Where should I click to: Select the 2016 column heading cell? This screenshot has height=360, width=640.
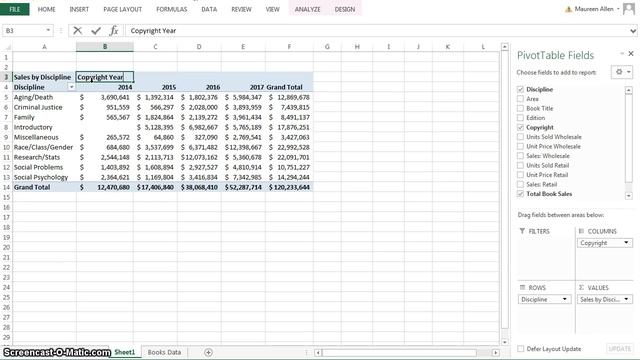point(199,87)
